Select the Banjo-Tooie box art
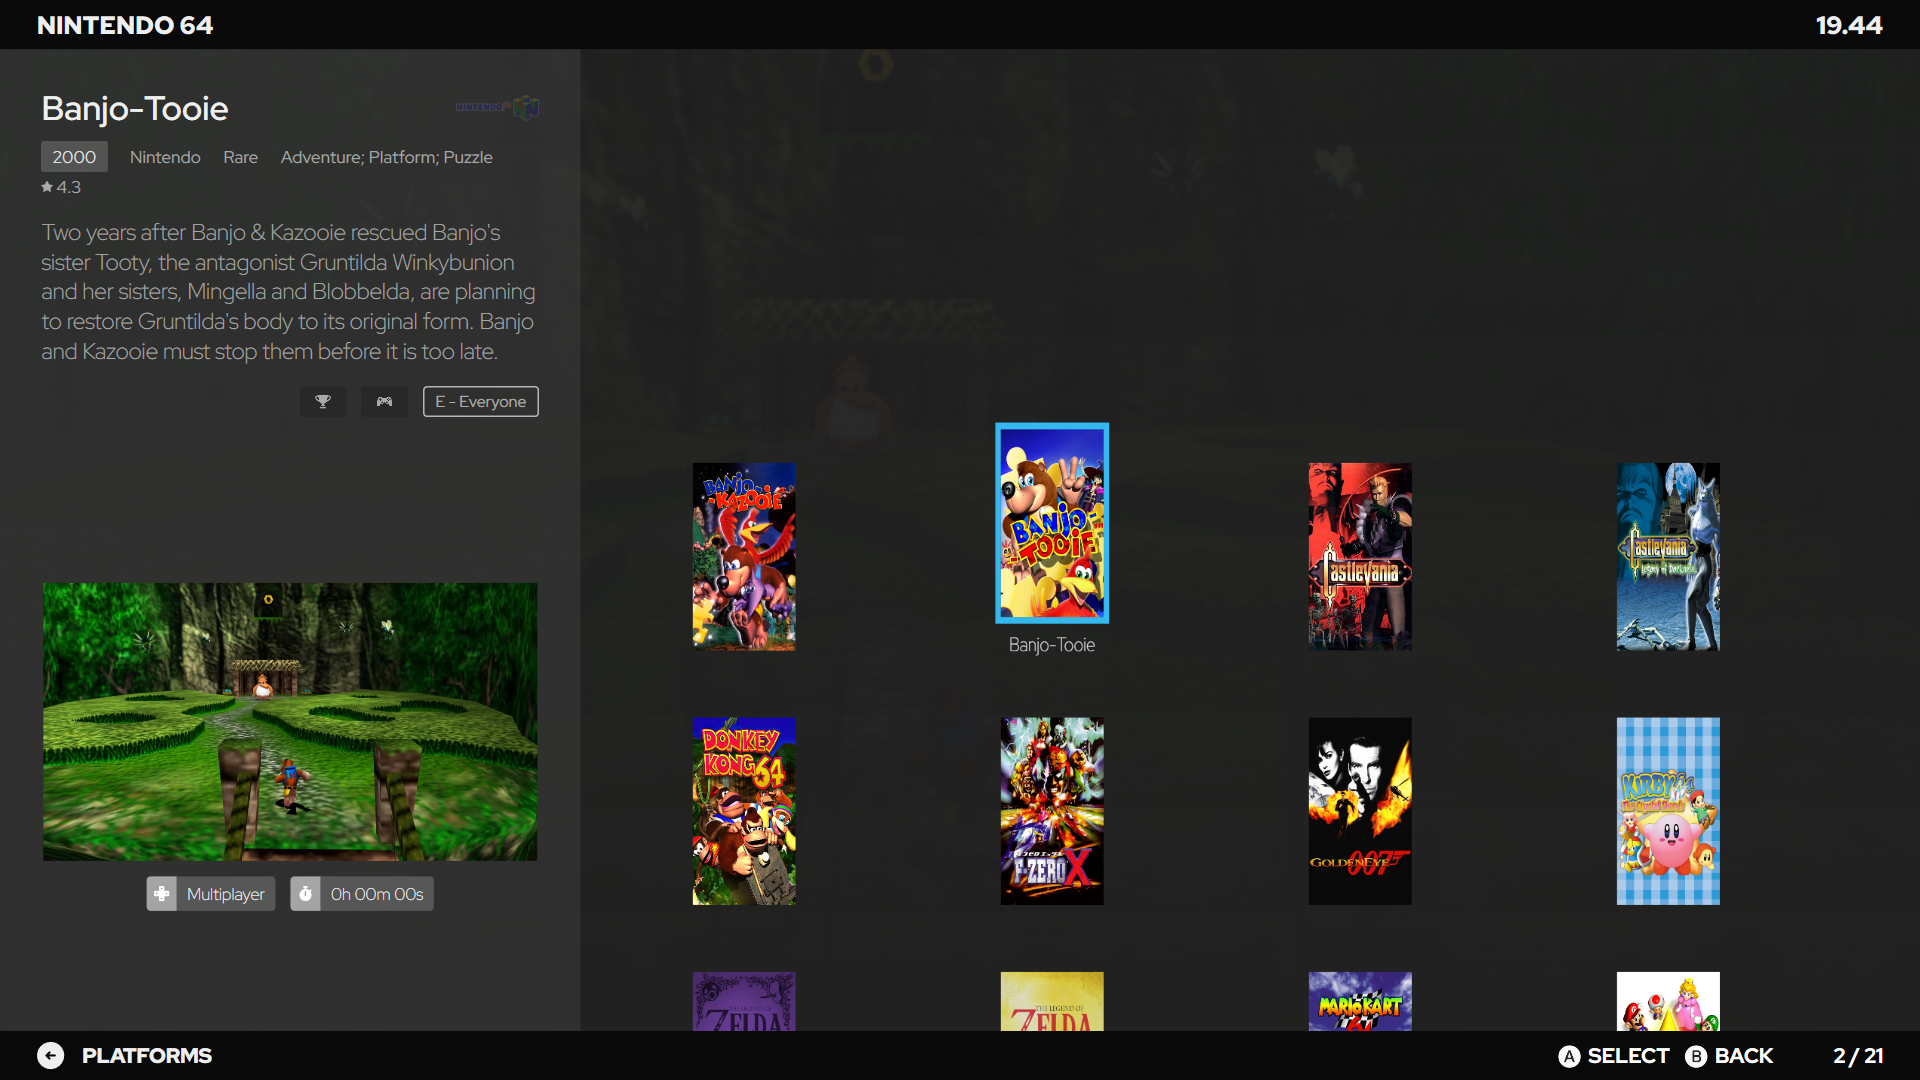This screenshot has height=1080, width=1920. (1052, 523)
